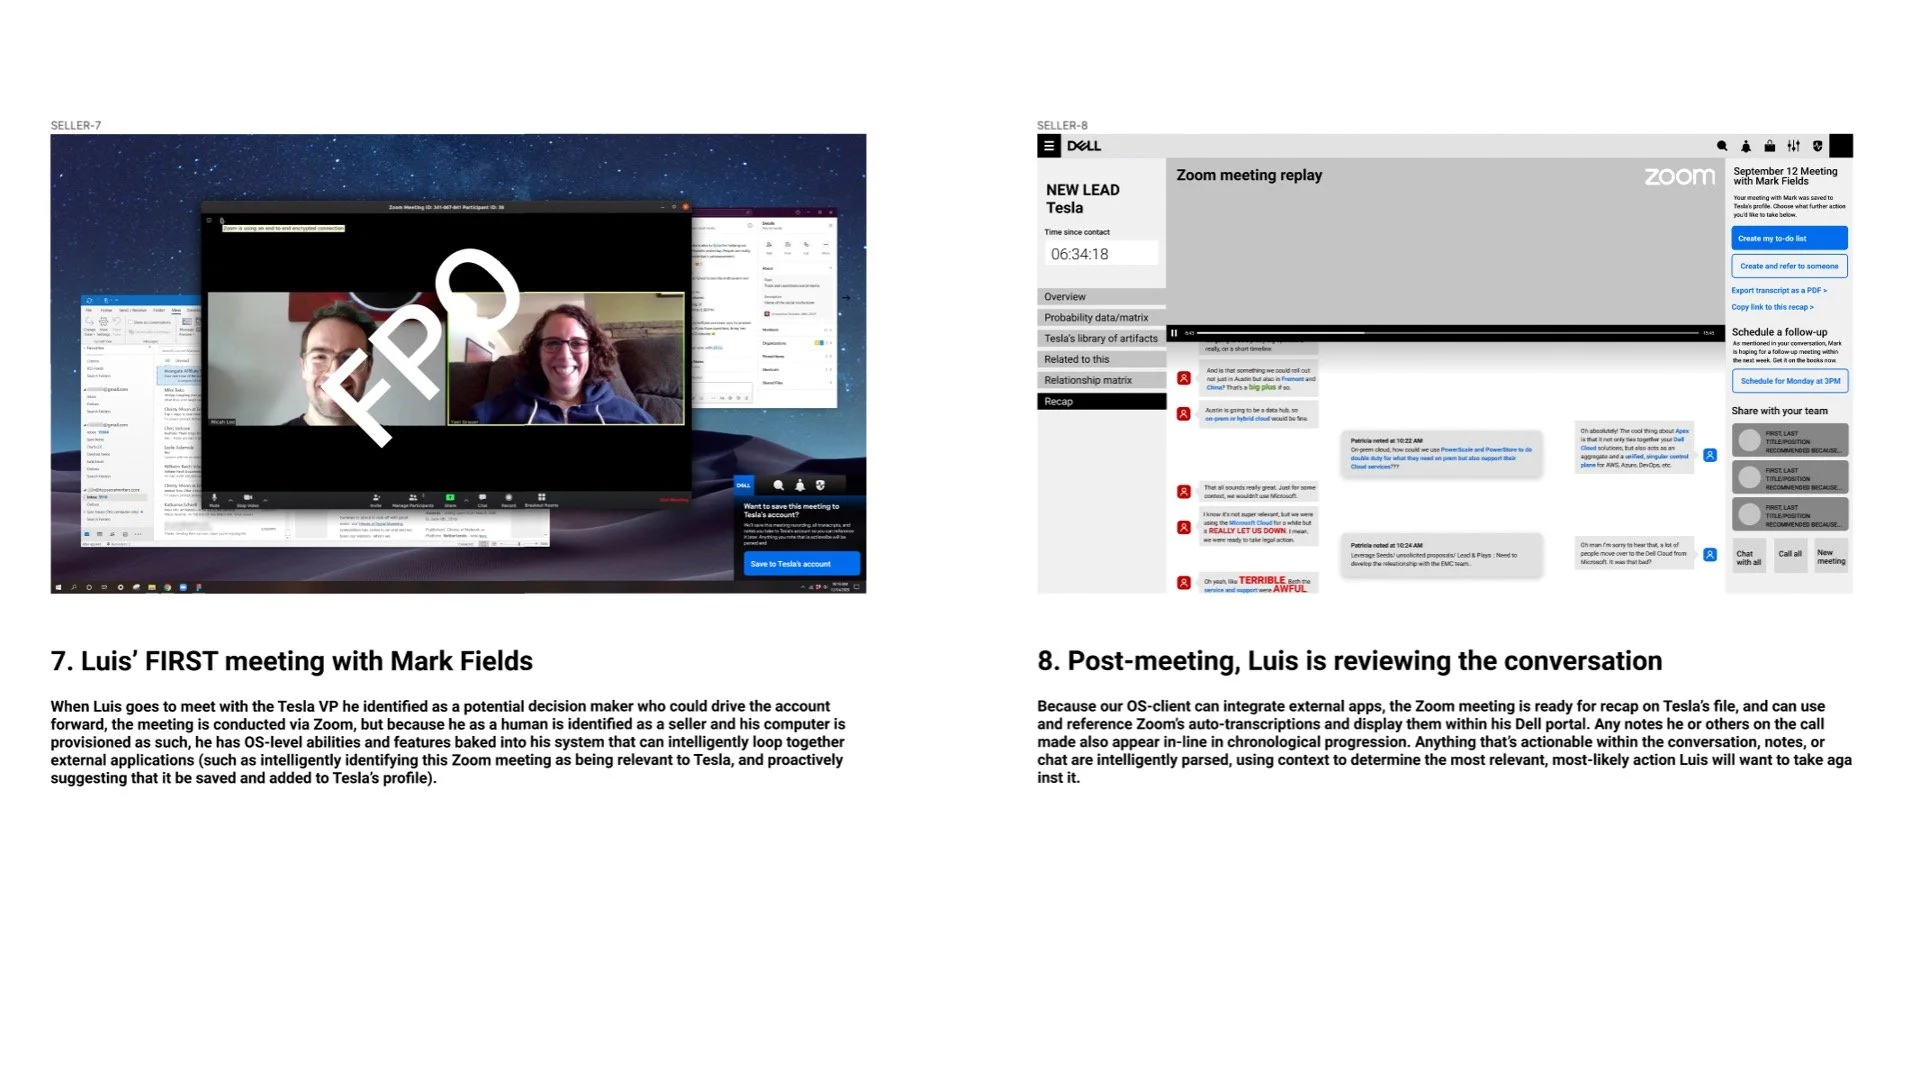Click the search magnifier in Dell header

[x=1722, y=146]
